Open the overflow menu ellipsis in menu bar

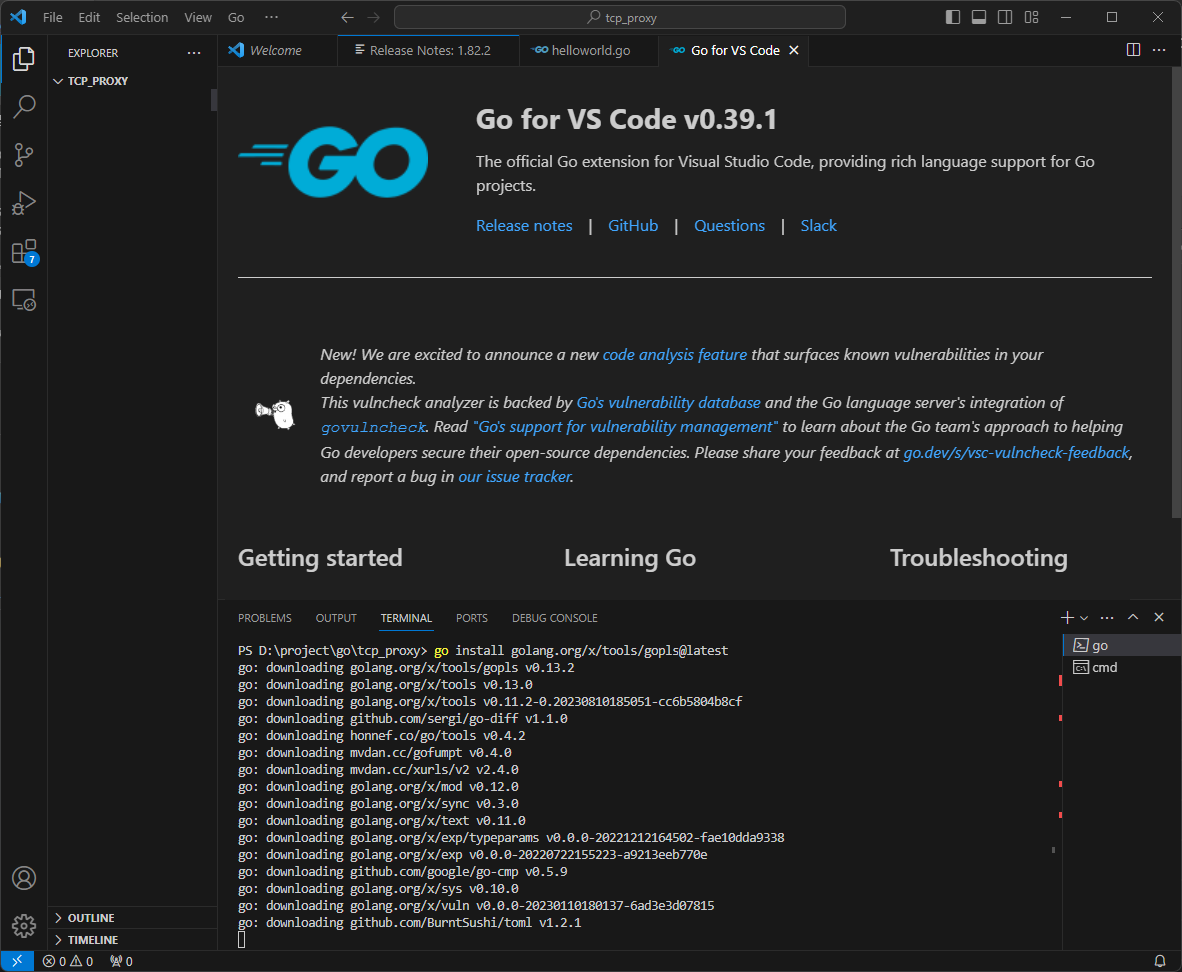(x=271, y=17)
